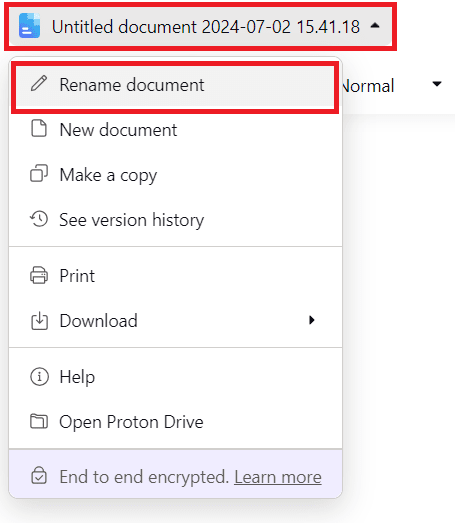Click the info circle icon beside Help

(x=39, y=377)
